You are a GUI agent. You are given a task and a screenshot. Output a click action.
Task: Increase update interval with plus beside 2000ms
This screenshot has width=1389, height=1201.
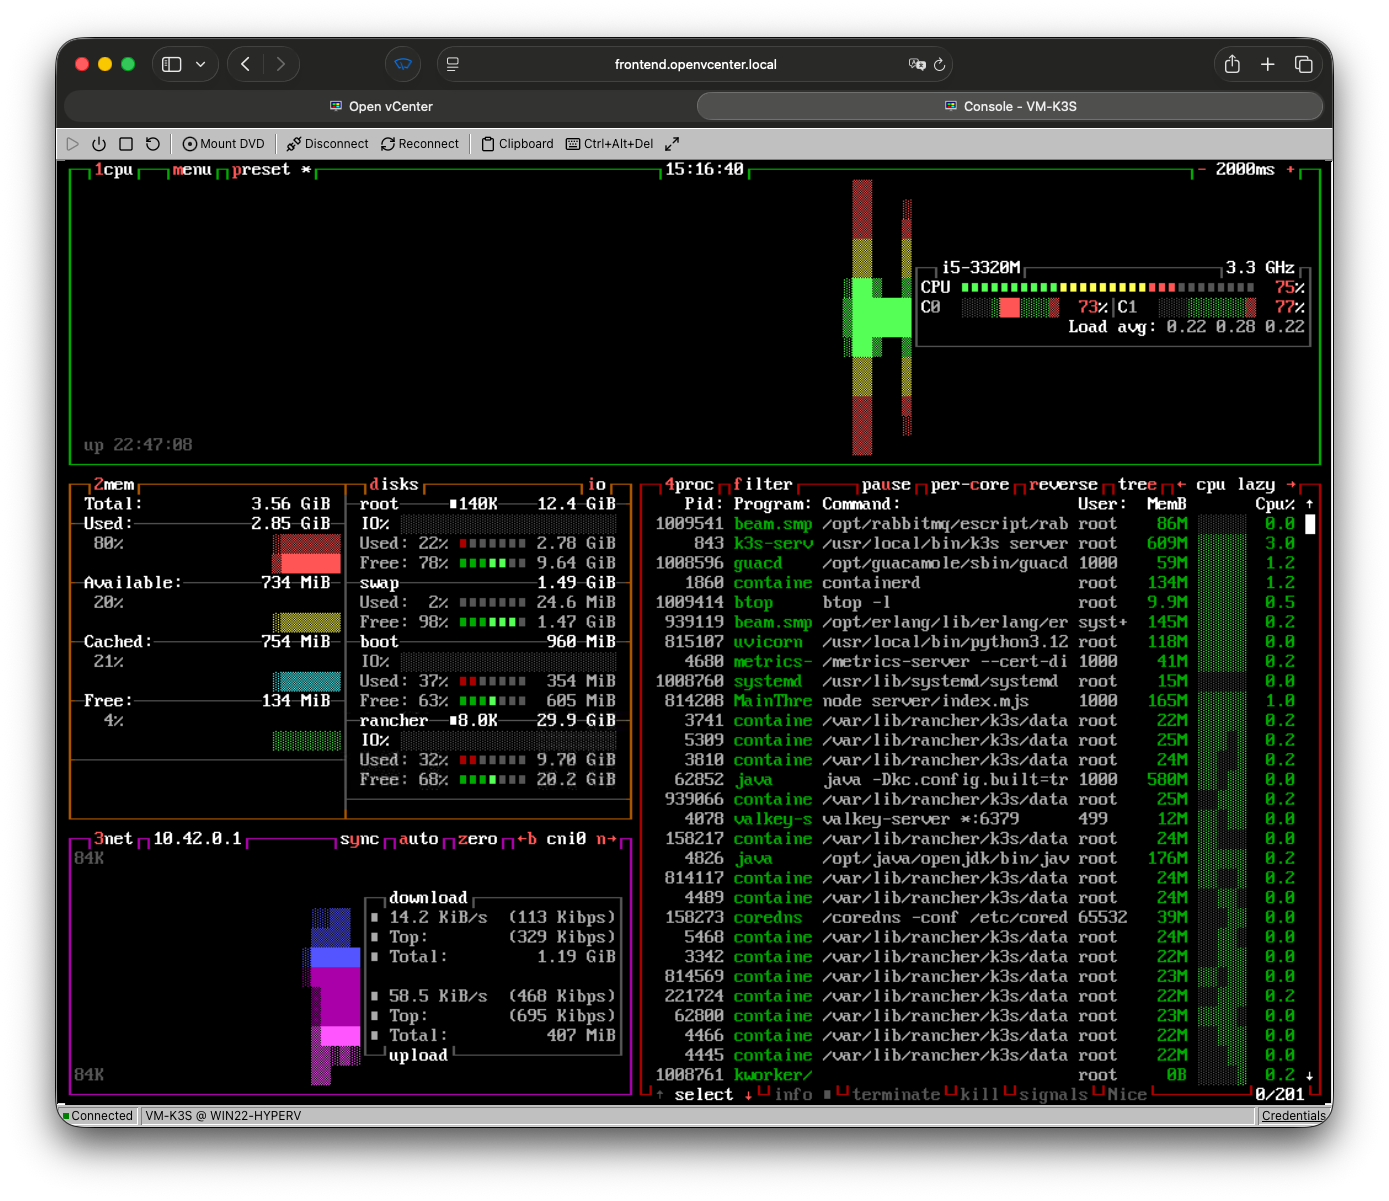(x=1290, y=170)
